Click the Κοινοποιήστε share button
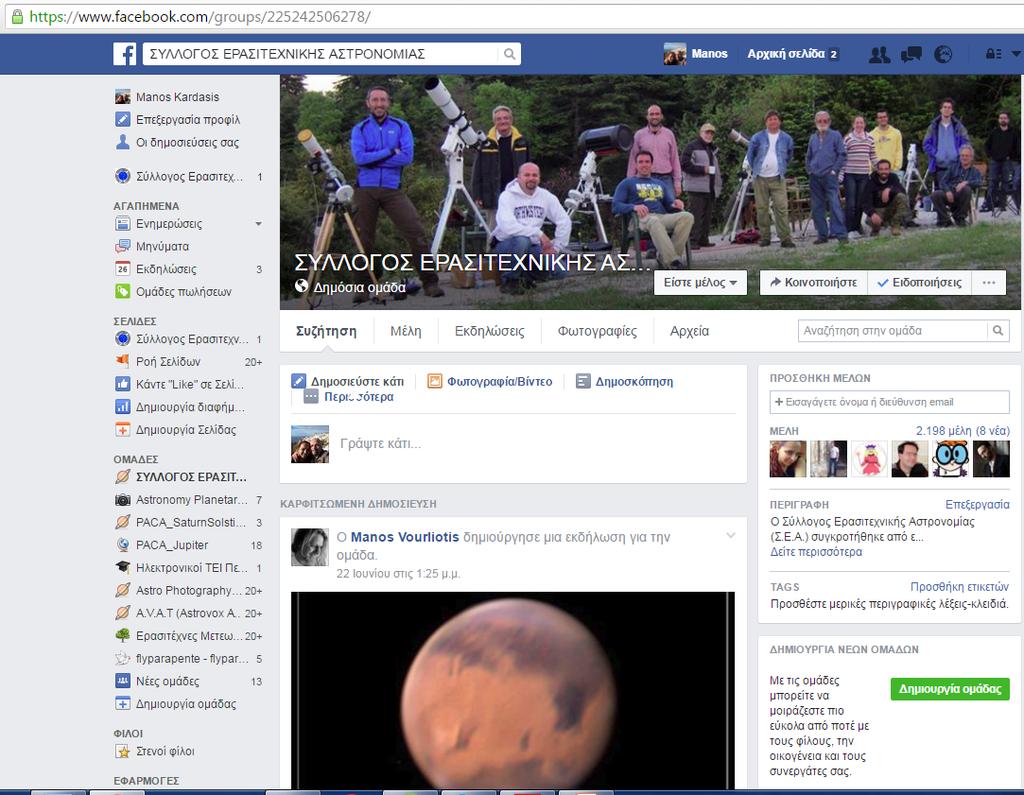Screen dimensions: 1024x795 click(x=814, y=282)
